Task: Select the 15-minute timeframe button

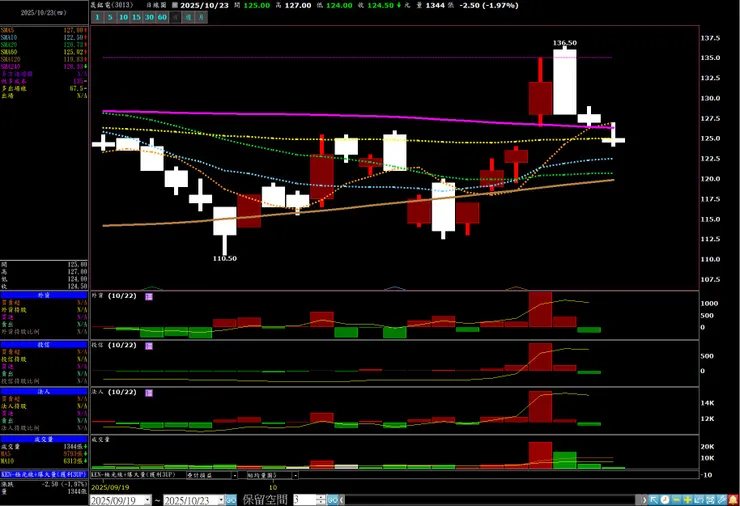Action: 136,17
